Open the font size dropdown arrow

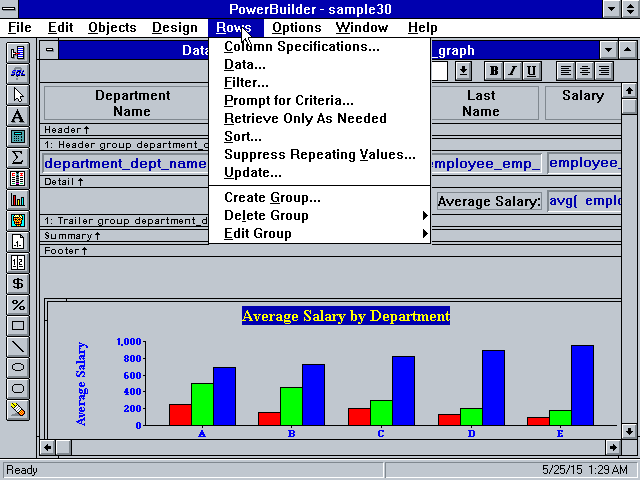tap(463, 71)
